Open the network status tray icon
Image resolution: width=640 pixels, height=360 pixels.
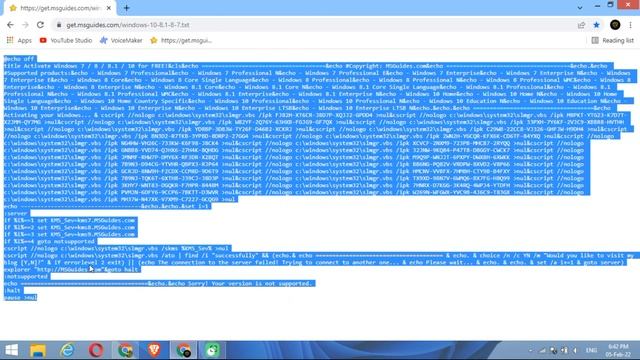pos(542,350)
